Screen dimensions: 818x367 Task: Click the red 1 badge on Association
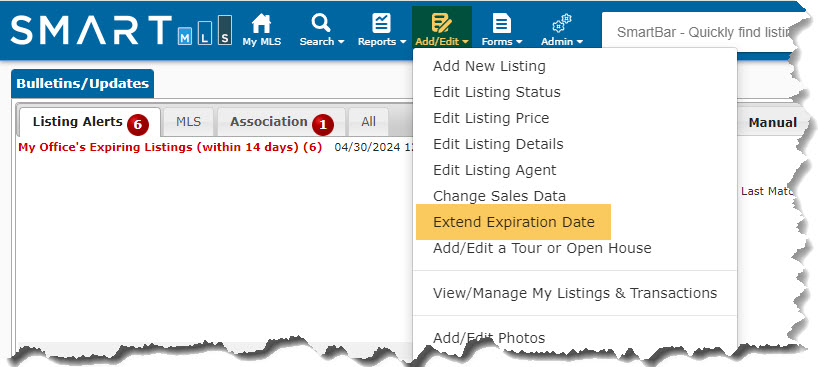[323, 125]
